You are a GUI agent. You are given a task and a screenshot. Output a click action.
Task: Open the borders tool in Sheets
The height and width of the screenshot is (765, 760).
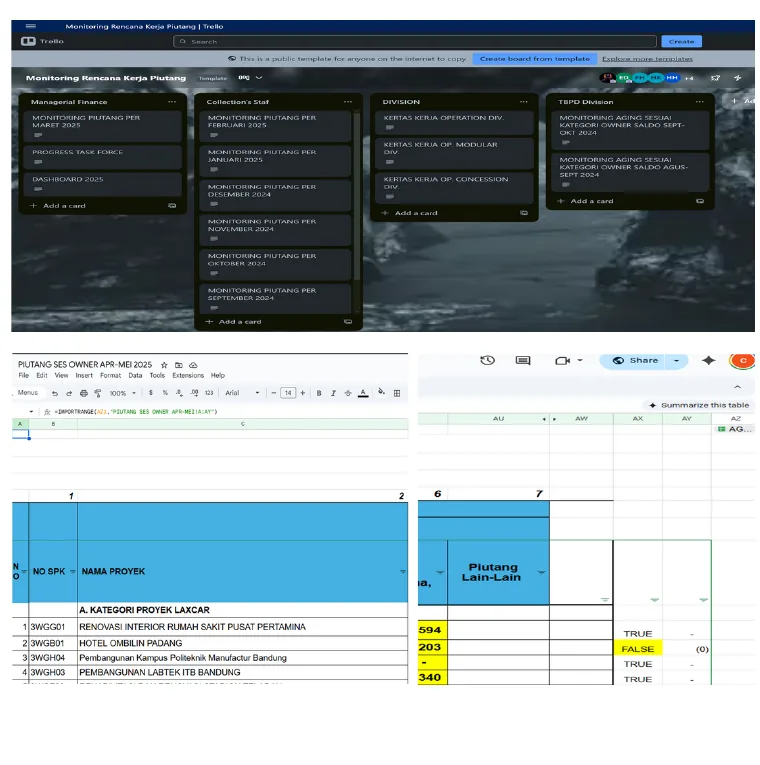click(x=397, y=393)
